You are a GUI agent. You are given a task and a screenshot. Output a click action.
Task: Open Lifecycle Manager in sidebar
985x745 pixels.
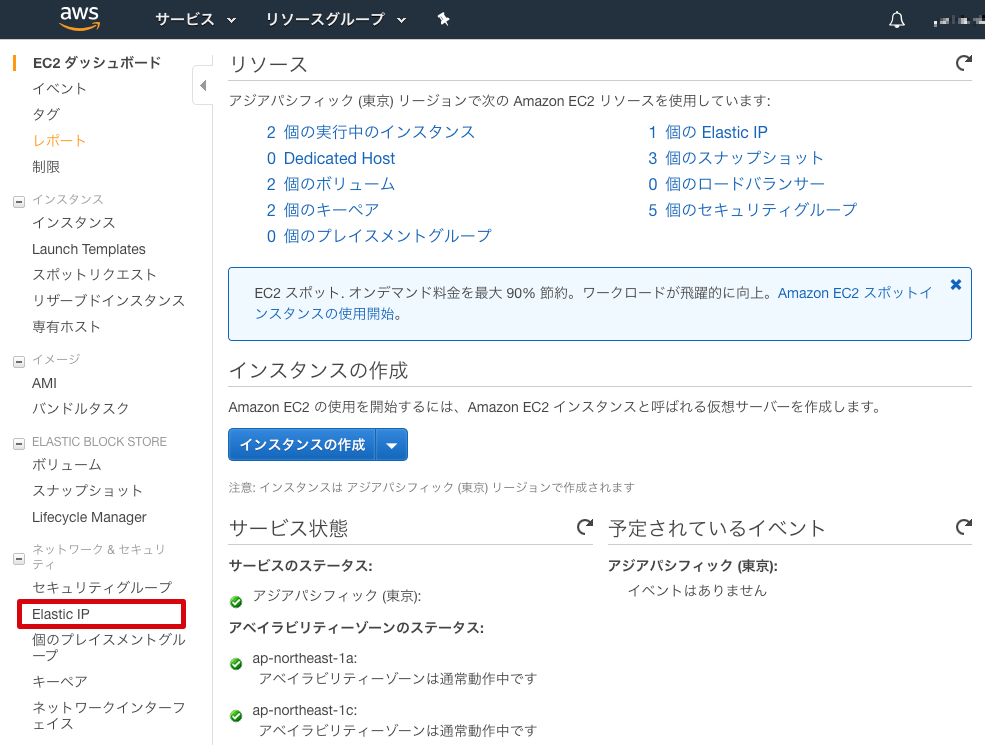[x=89, y=517]
